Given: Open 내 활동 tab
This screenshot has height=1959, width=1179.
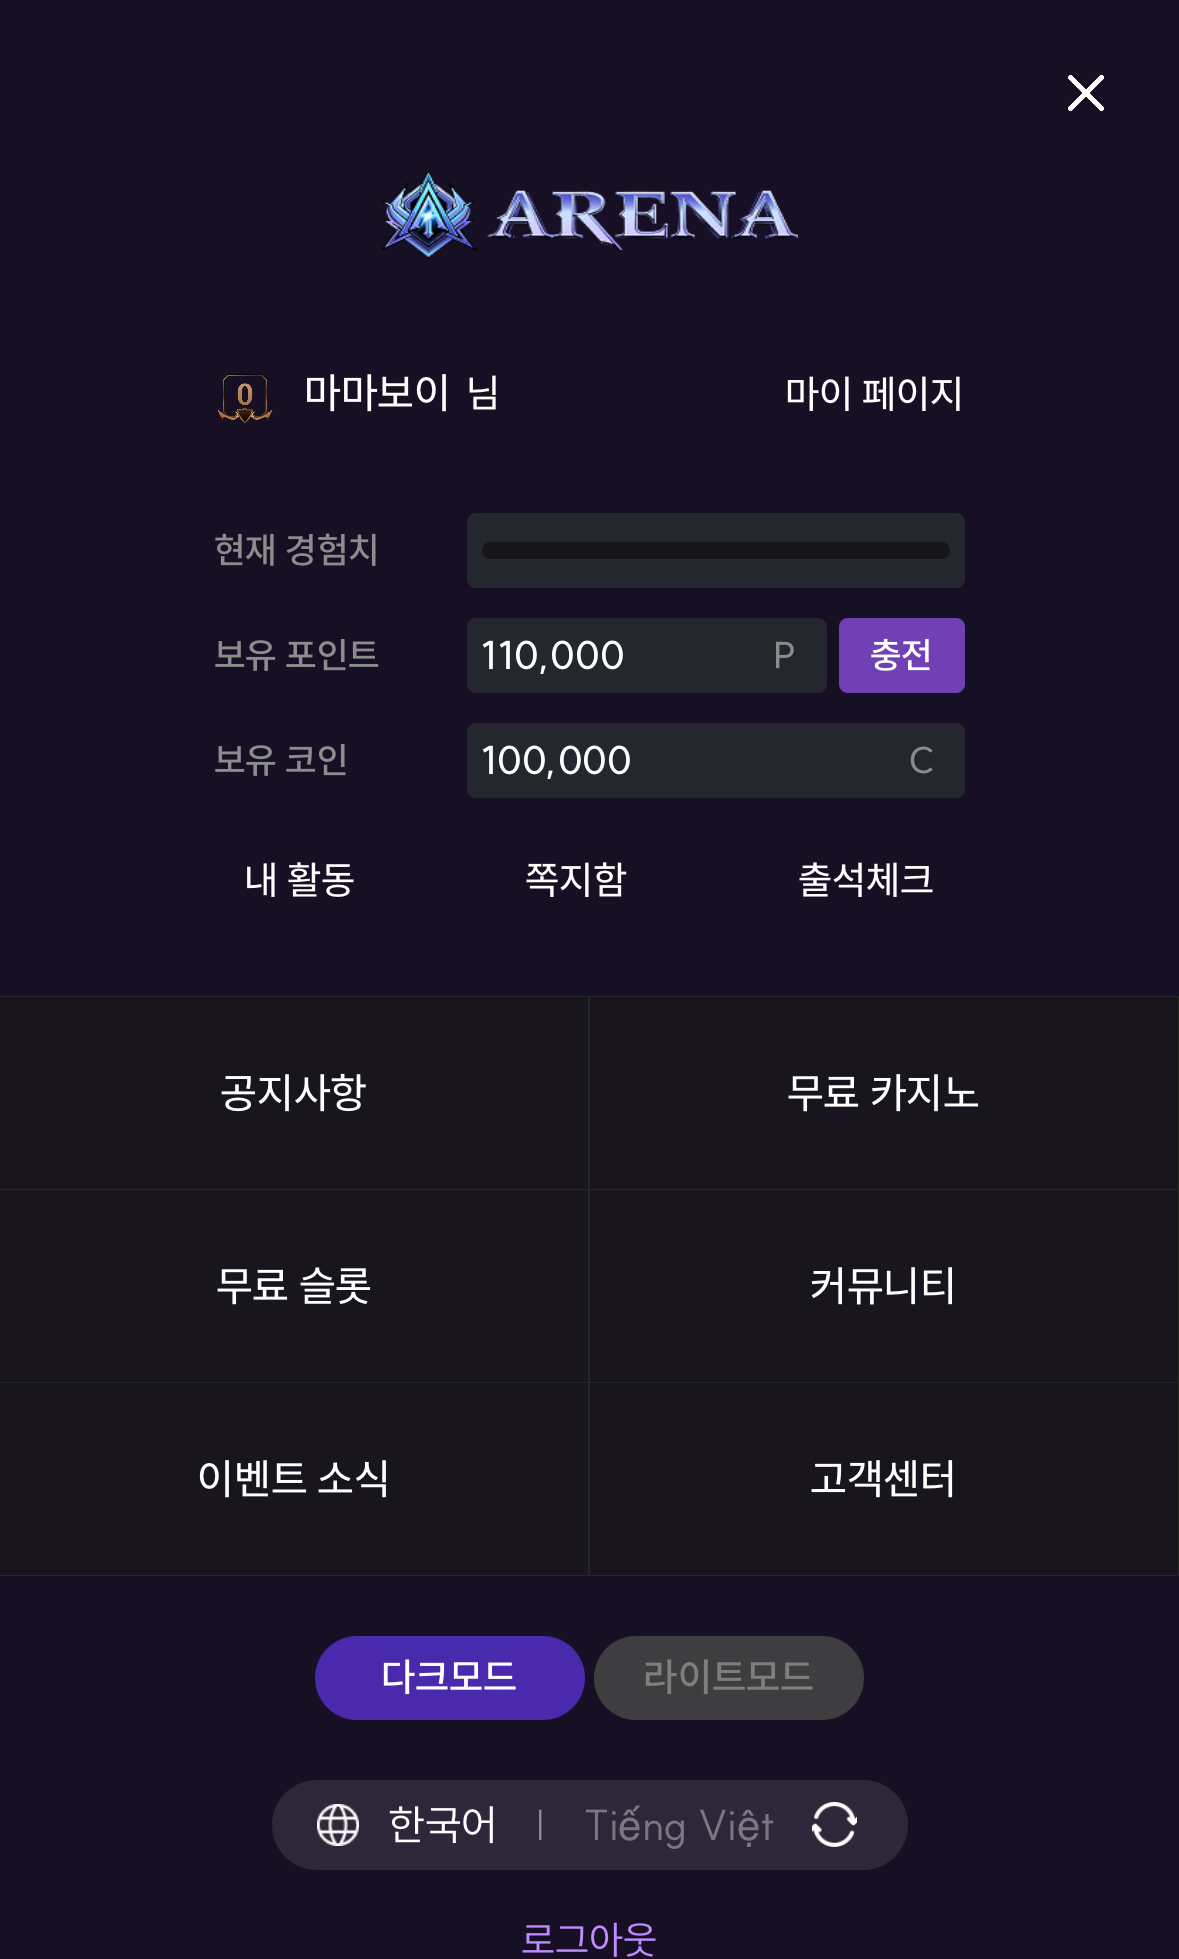Looking at the screenshot, I should (300, 880).
